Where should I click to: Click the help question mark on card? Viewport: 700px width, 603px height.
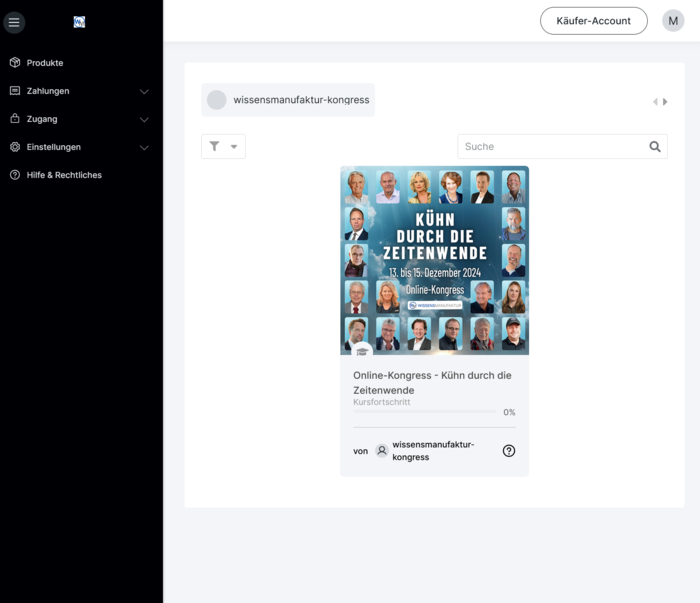click(x=509, y=451)
